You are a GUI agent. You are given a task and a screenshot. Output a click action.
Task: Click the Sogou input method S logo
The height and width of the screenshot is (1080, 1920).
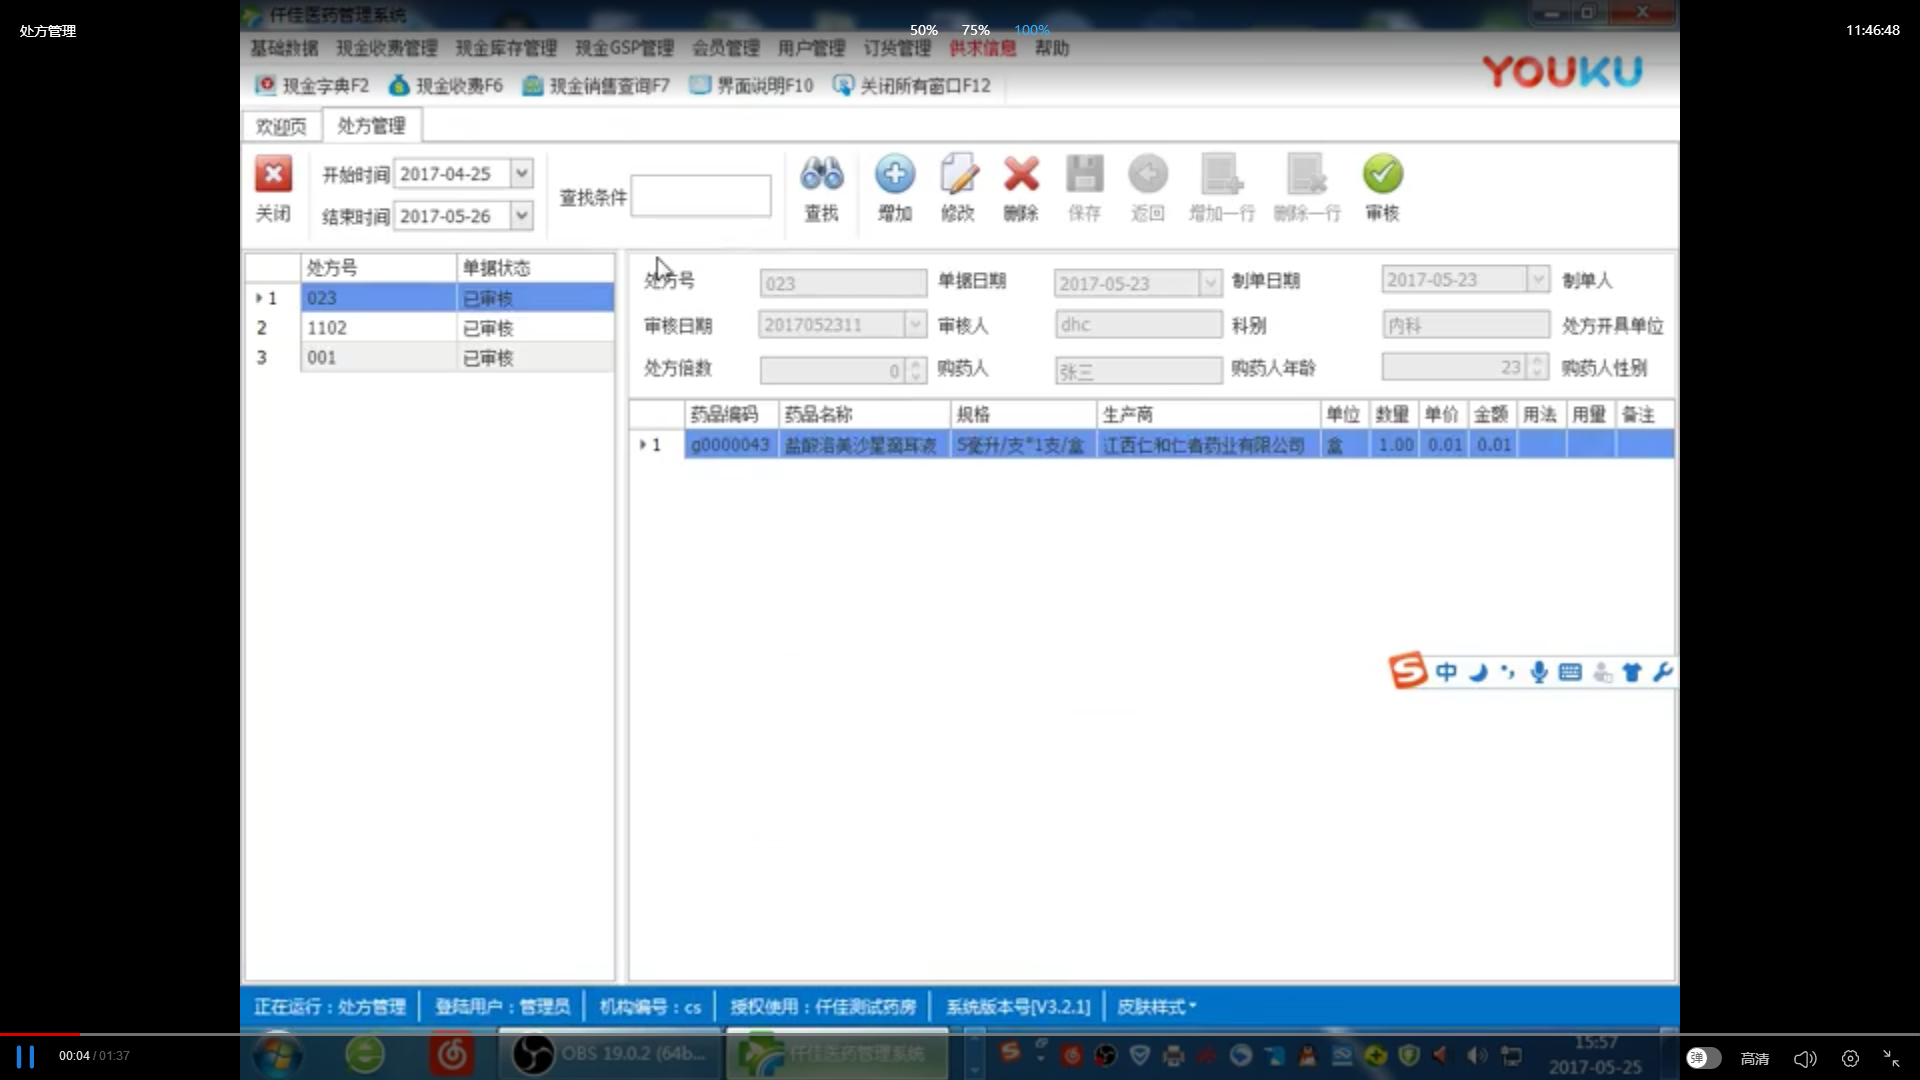tap(1408, 671)
